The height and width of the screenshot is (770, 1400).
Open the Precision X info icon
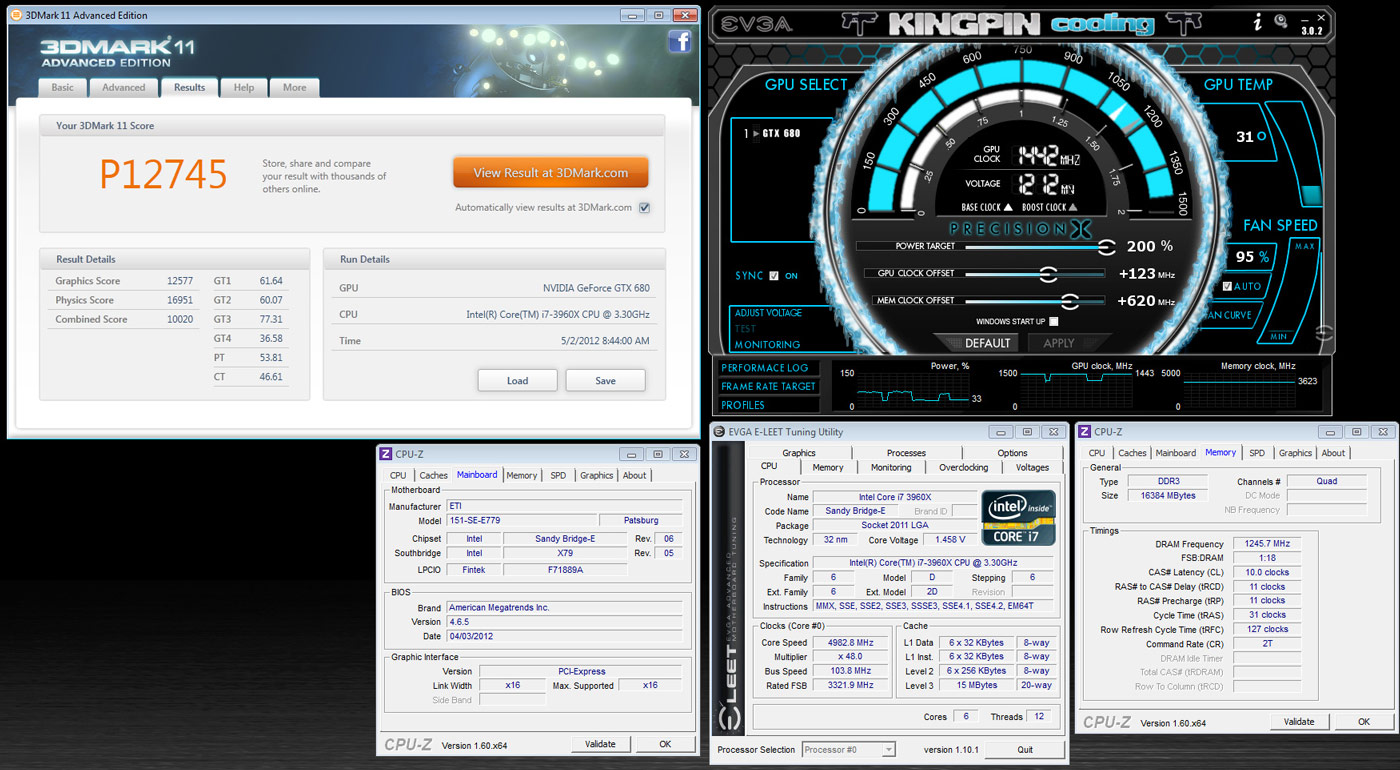pyautogui.click(x=1258, y=22)
